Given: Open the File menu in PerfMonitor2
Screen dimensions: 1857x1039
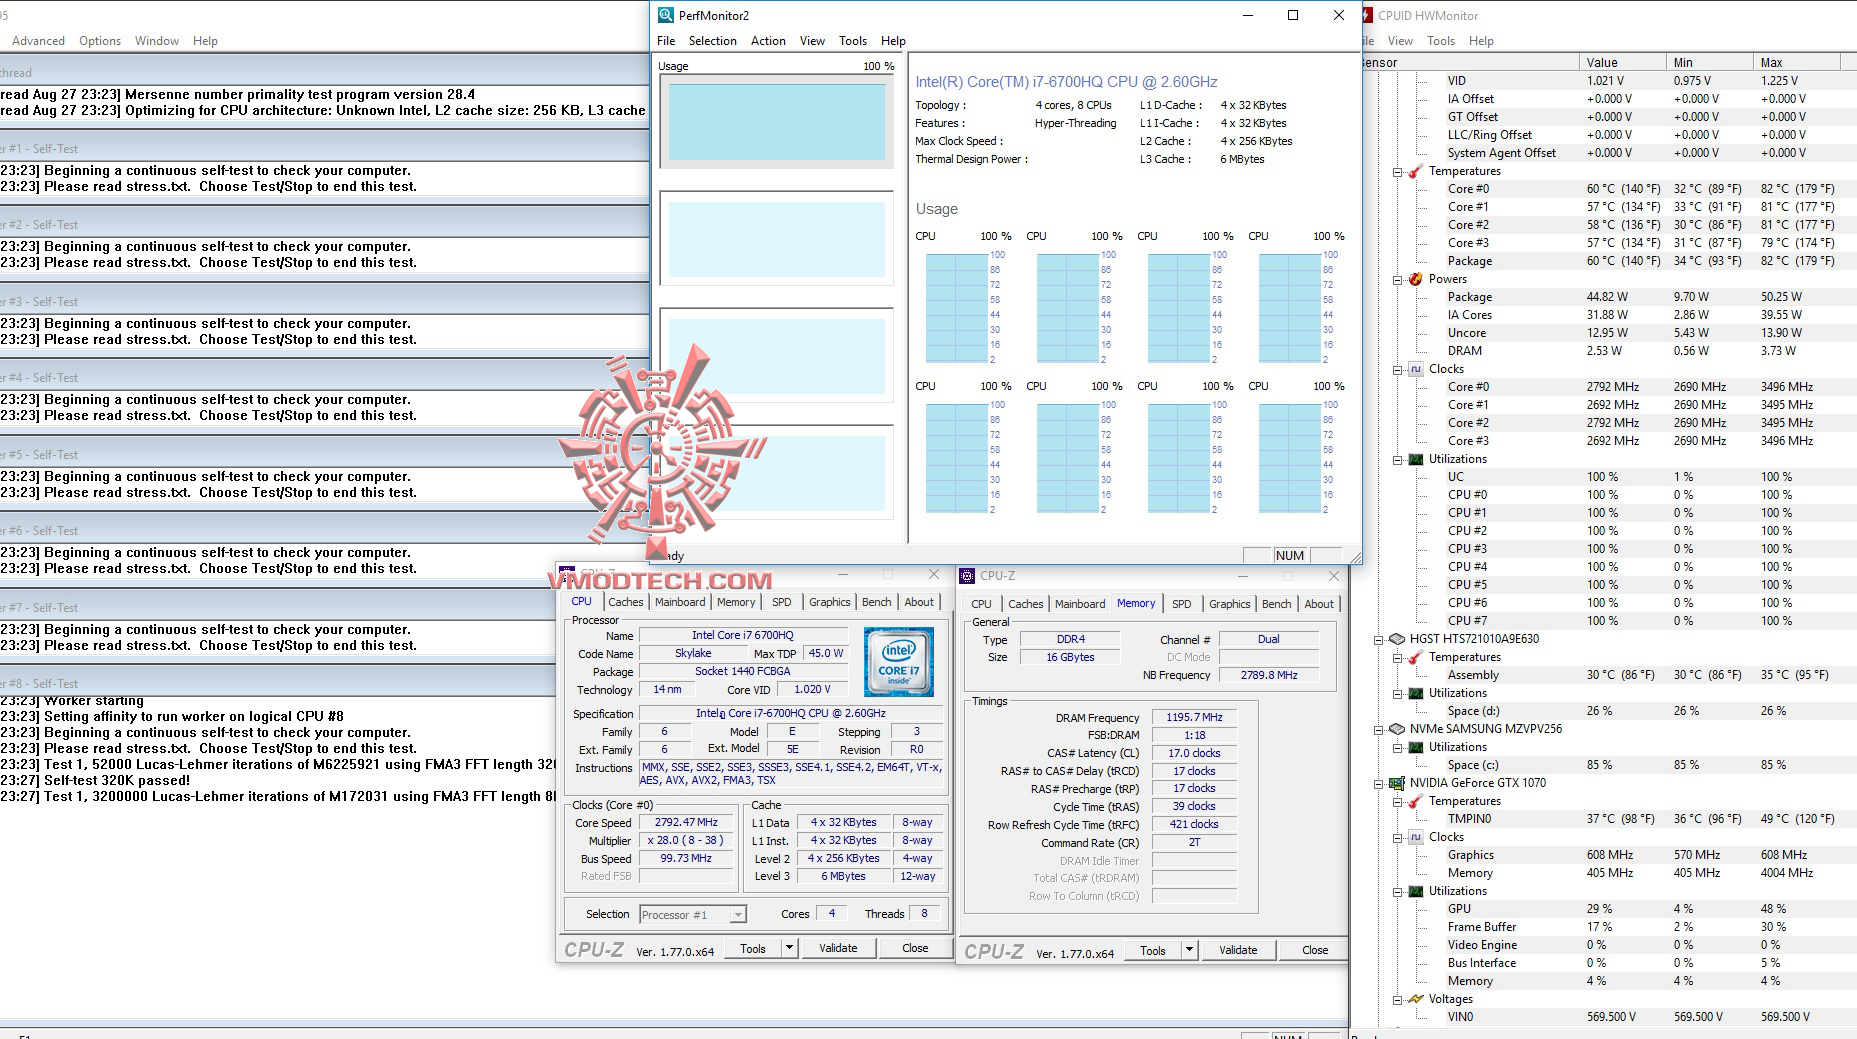Looking at the screenshot, I should point(666,41).
